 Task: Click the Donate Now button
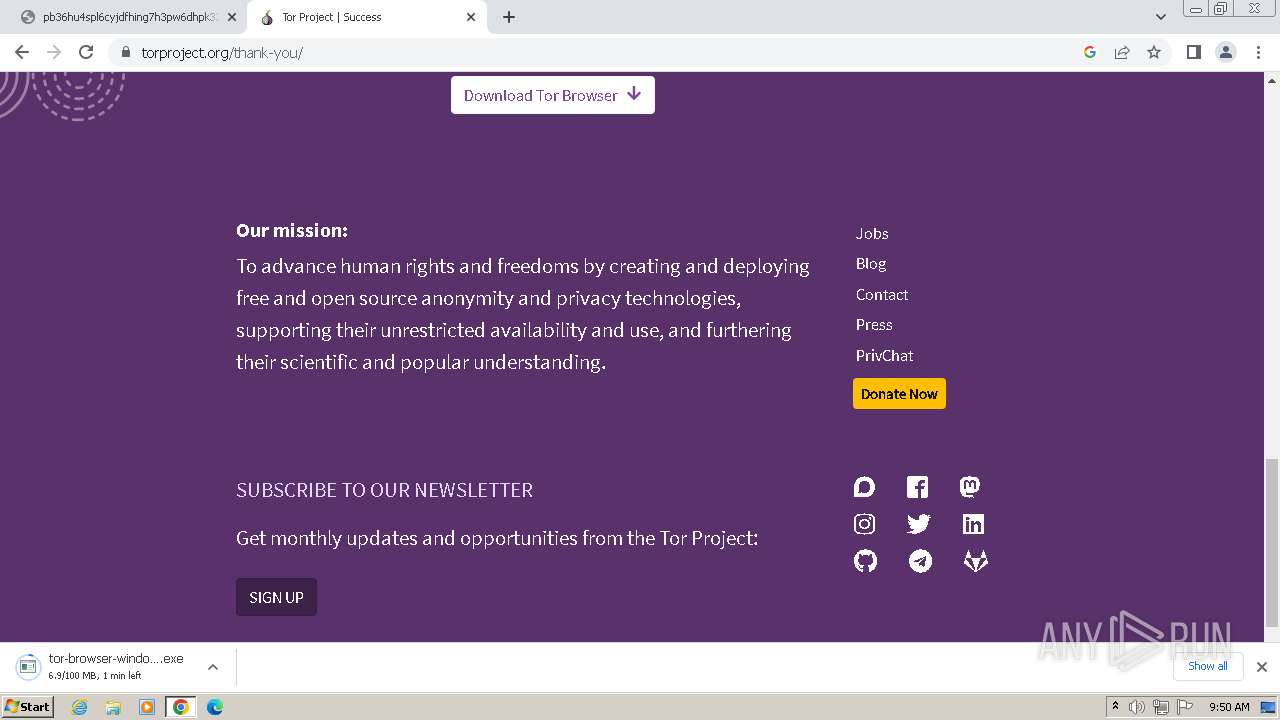click(x=899, y=393)
